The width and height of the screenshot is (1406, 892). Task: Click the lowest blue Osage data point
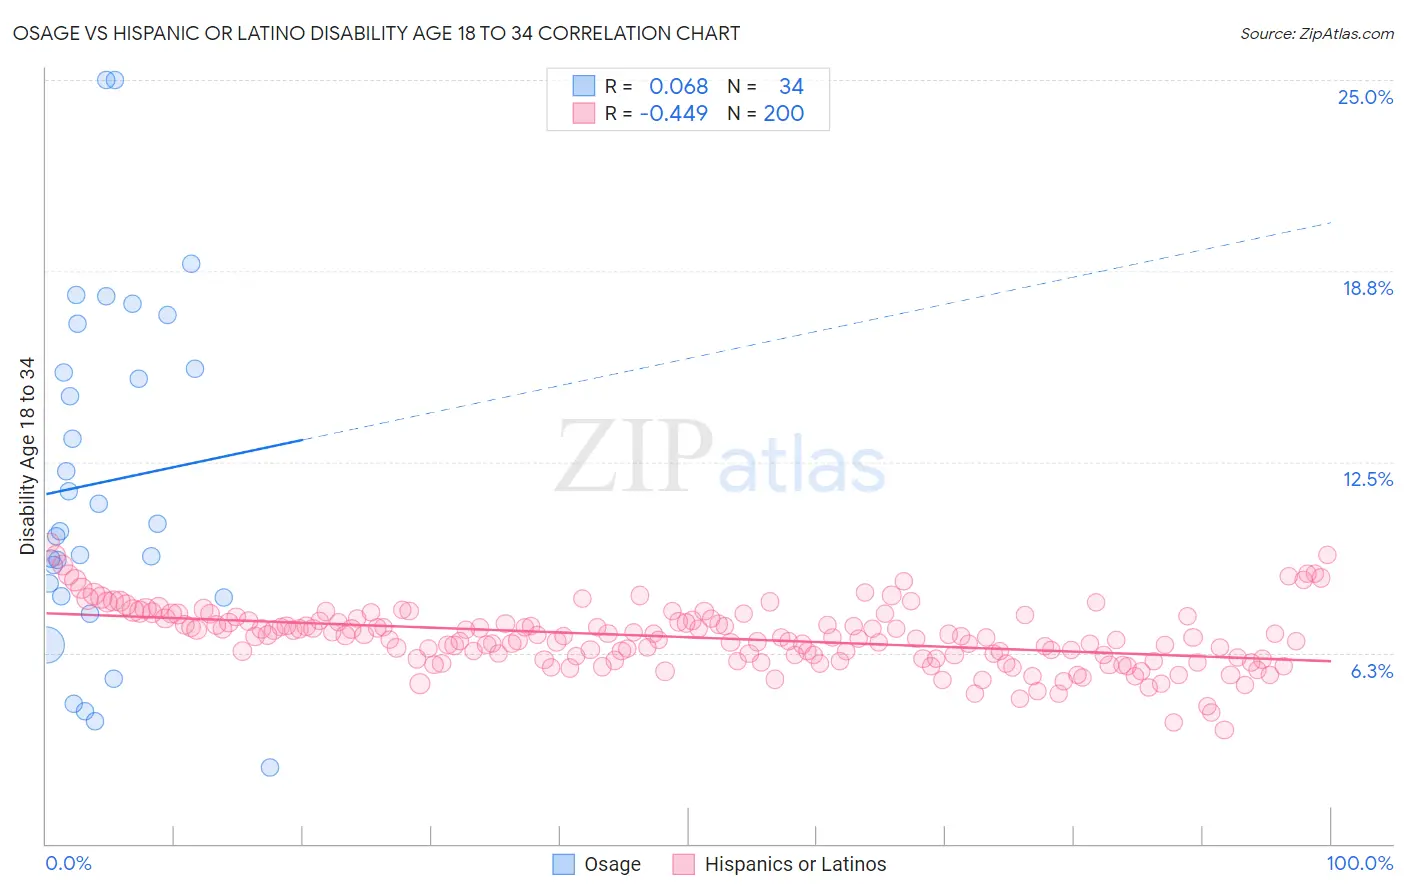(270, 767)
